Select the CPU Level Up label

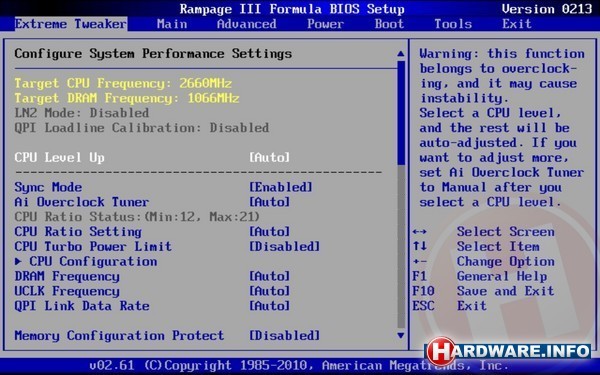pos(59,157)
